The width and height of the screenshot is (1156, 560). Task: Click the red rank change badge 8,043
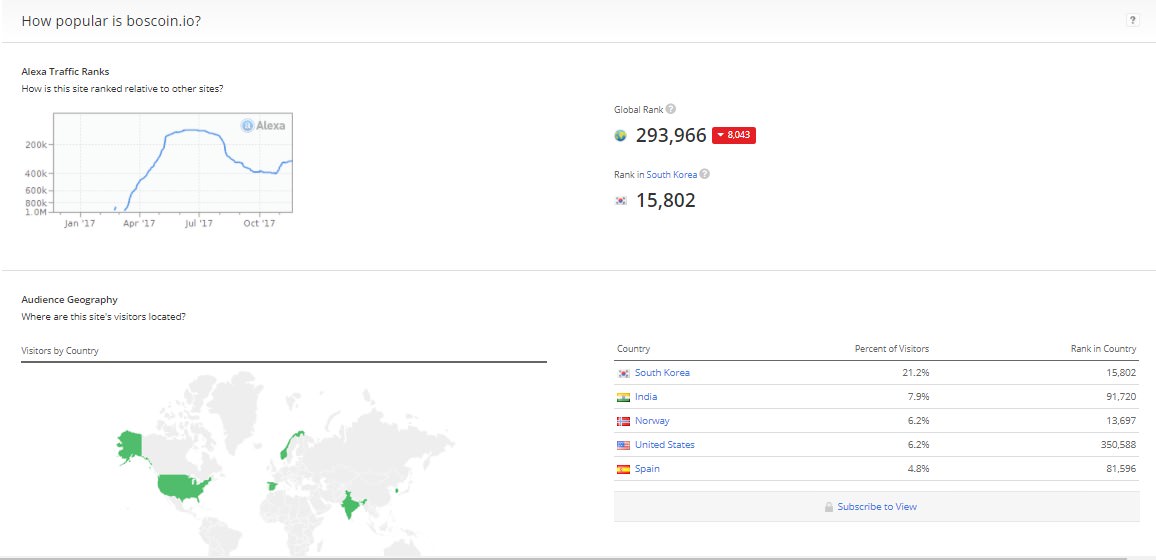(x=734, y=136)
